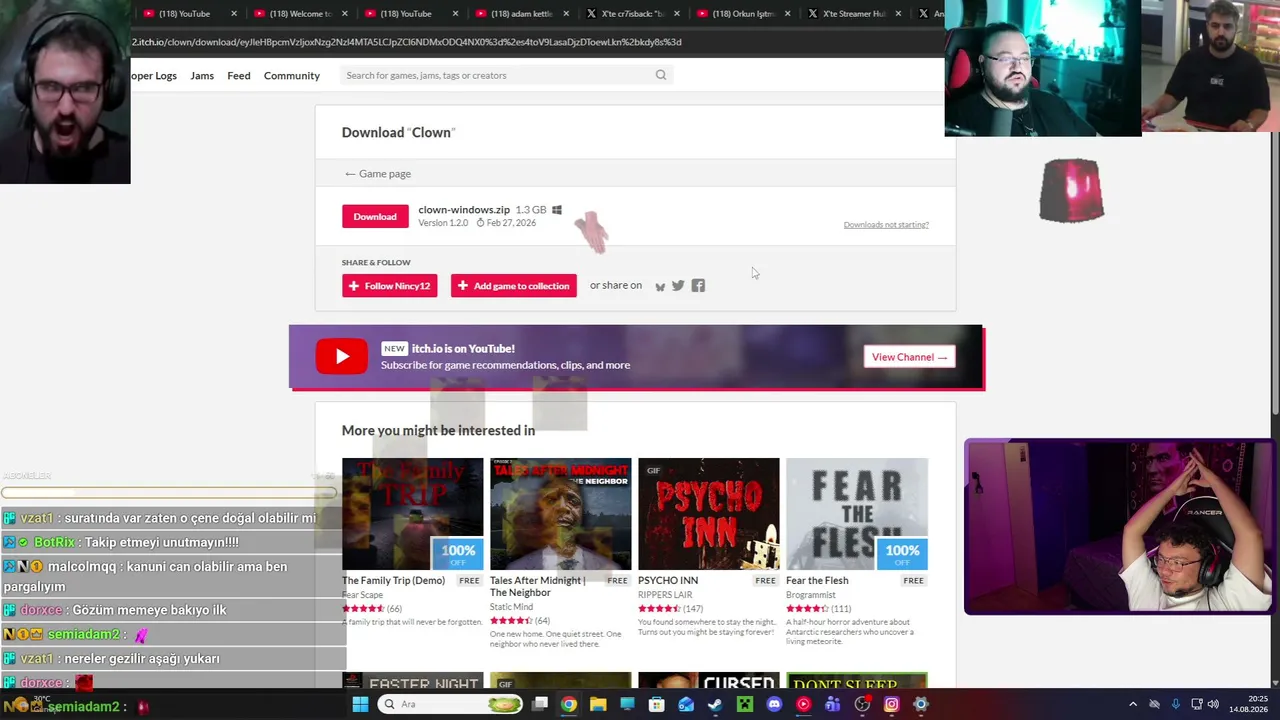1280x720 pixels.
Task: Click the page's vertical scrollbar
Action: (x=1274, y=270)
